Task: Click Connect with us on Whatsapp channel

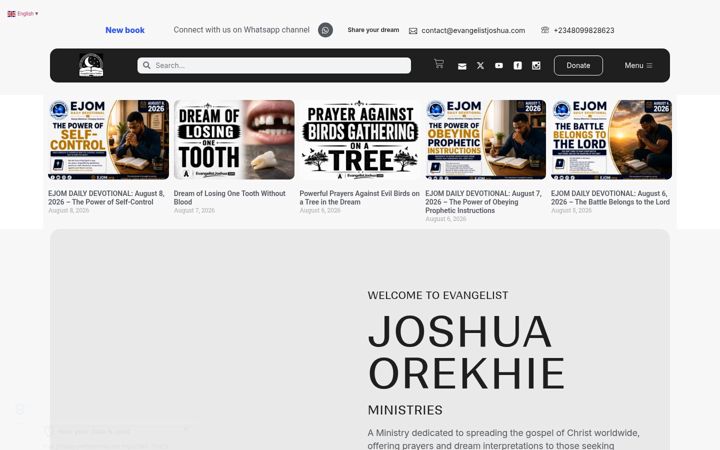Action: tap(242, 30)
